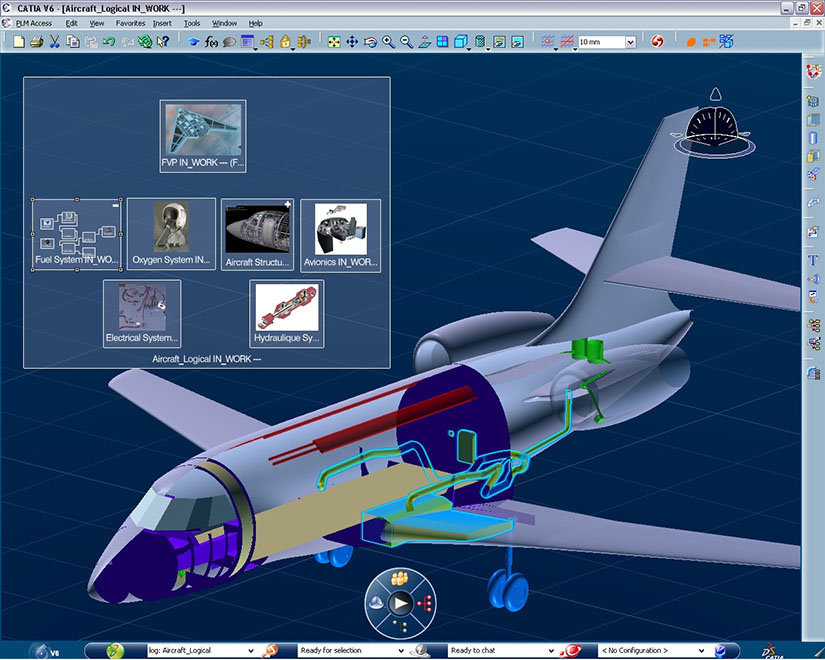825x660 pixels.
Task: Open a document with the folder icon
Action: 20,42
